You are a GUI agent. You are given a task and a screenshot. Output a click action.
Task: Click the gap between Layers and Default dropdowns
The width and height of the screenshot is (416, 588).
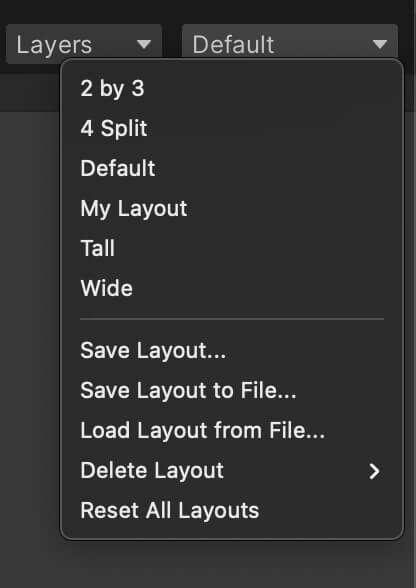pyautogui.click(x=172, y=41)
